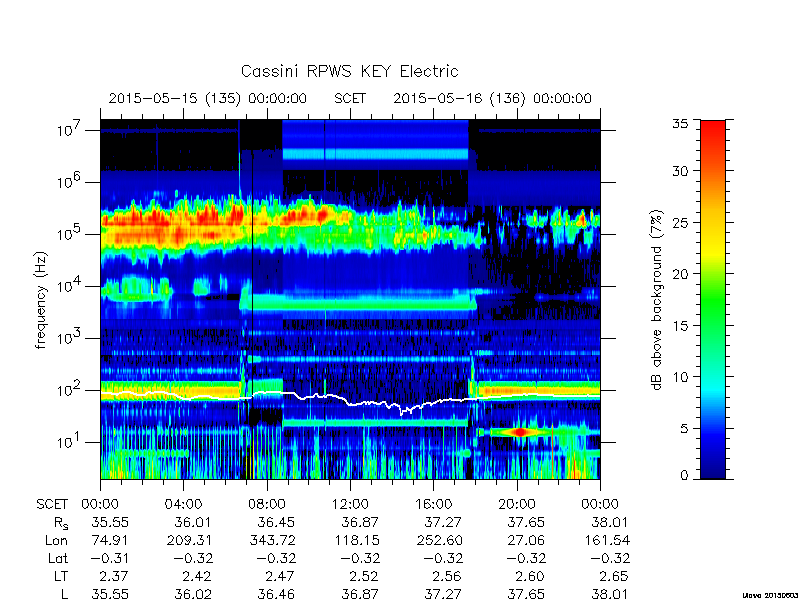Click the Lat row label

tap(58, 559)
